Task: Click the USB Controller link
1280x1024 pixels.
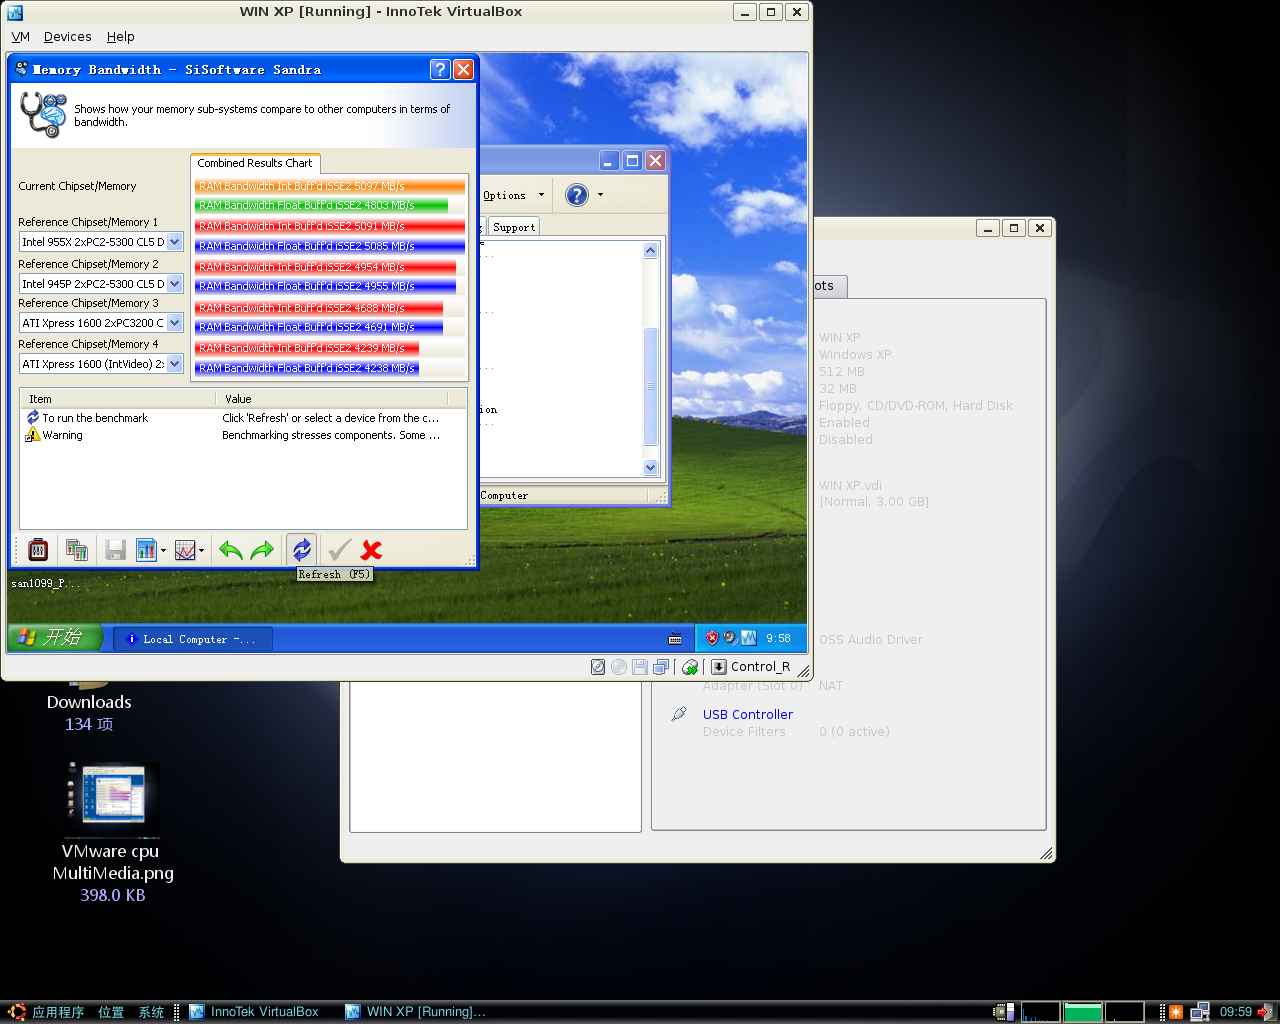Action: [x=748, y=714]
